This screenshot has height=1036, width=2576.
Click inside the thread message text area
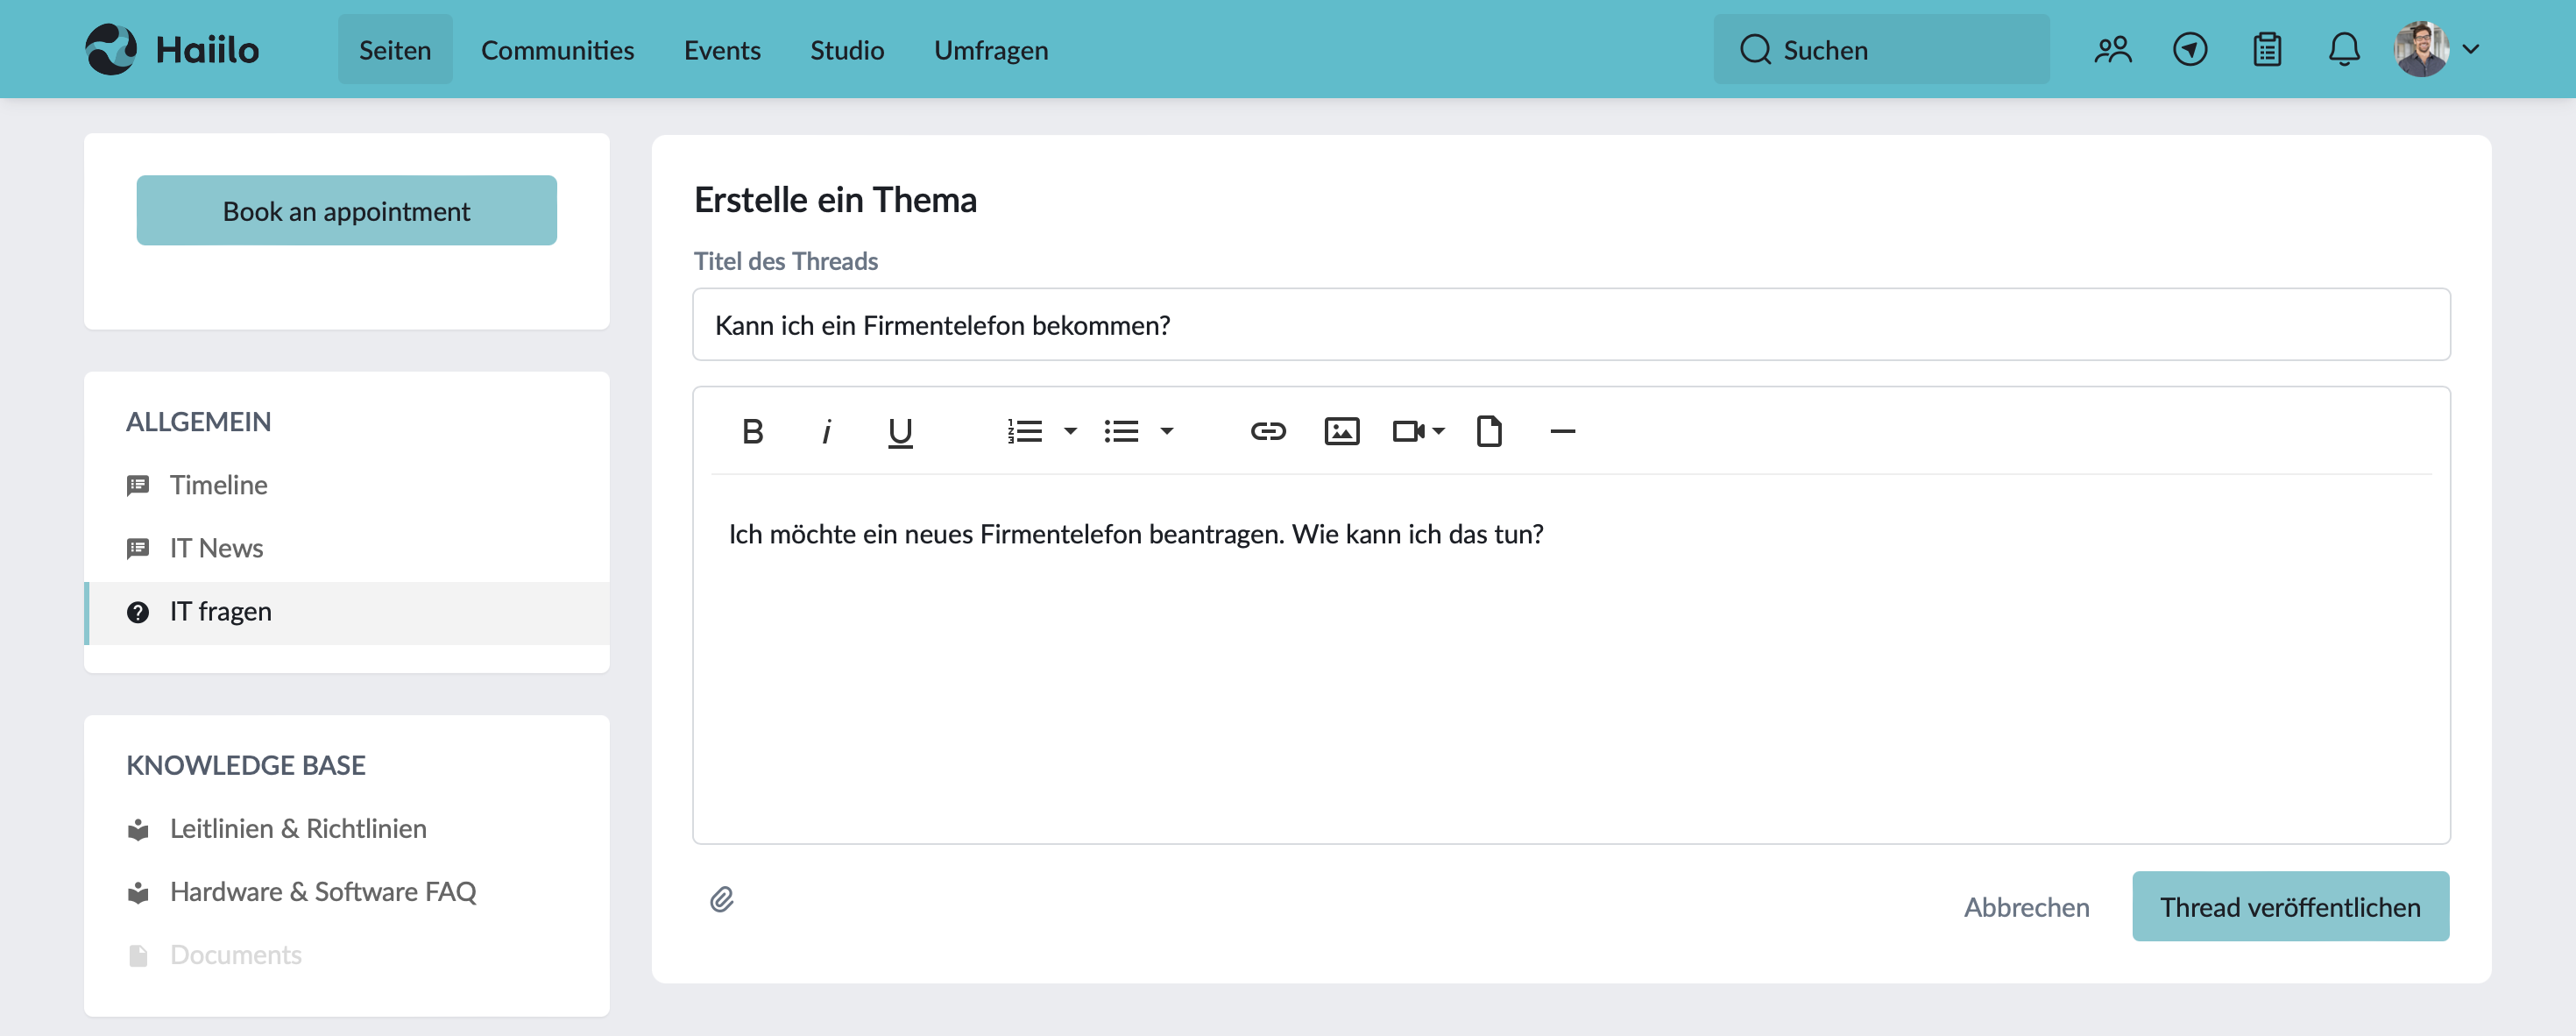coord(1571,659)
